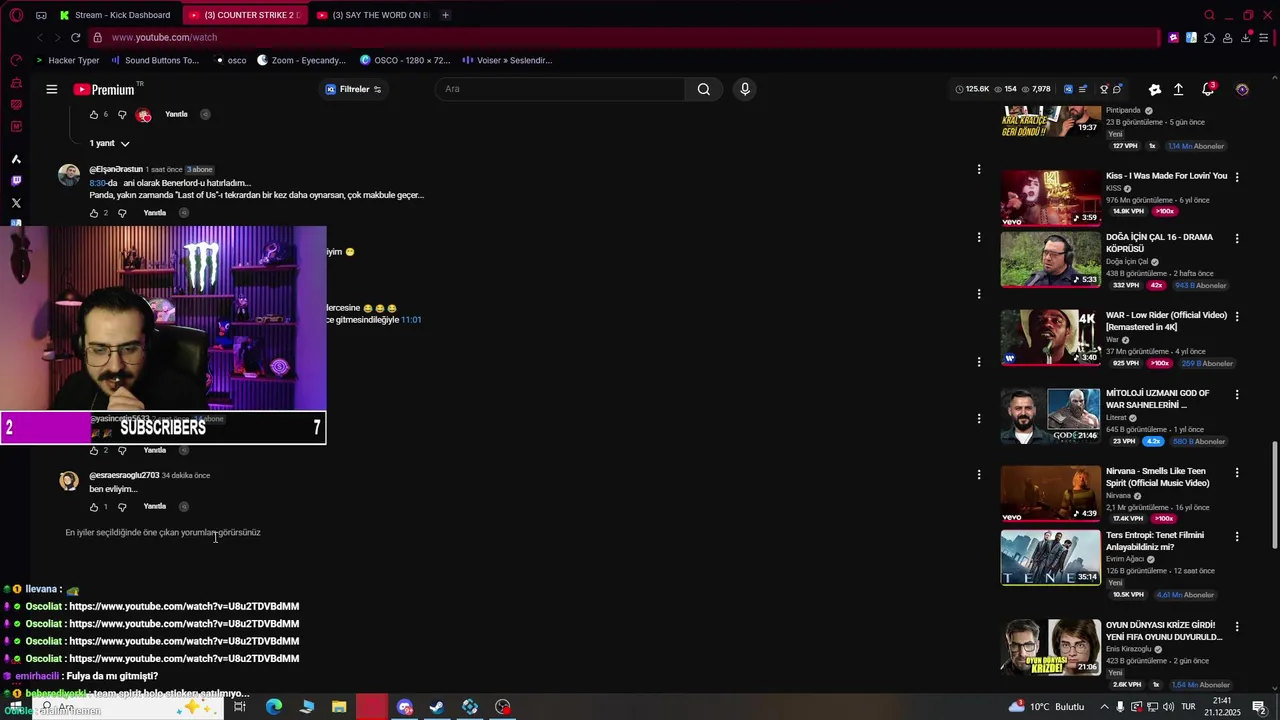
Task: Expand the '1 yanıt' replies
Action: click(x=109, y=144)
